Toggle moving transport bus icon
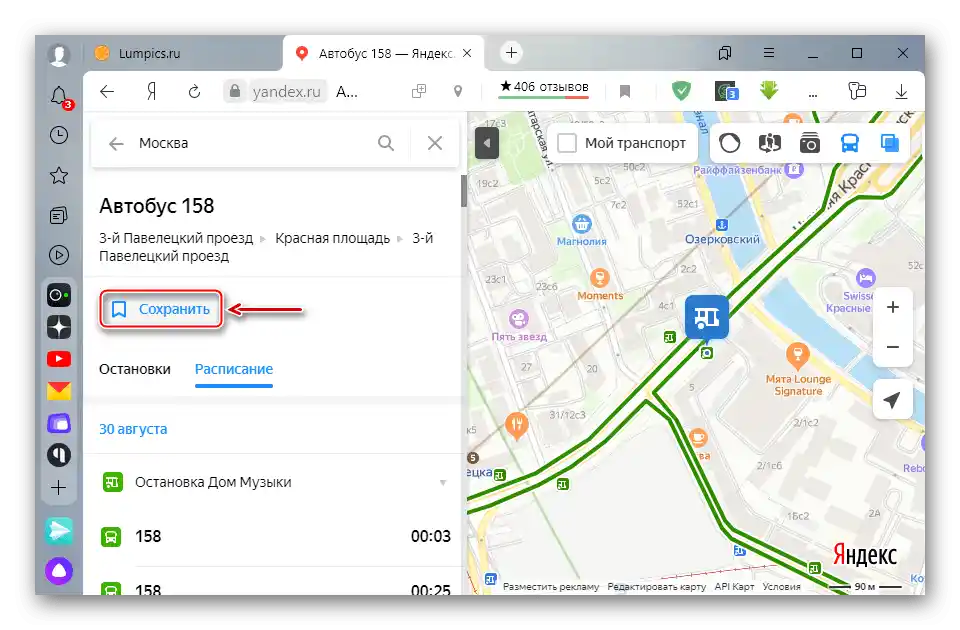Image resolution: width=960 pixels, height=630 pixels. (849, 143)
